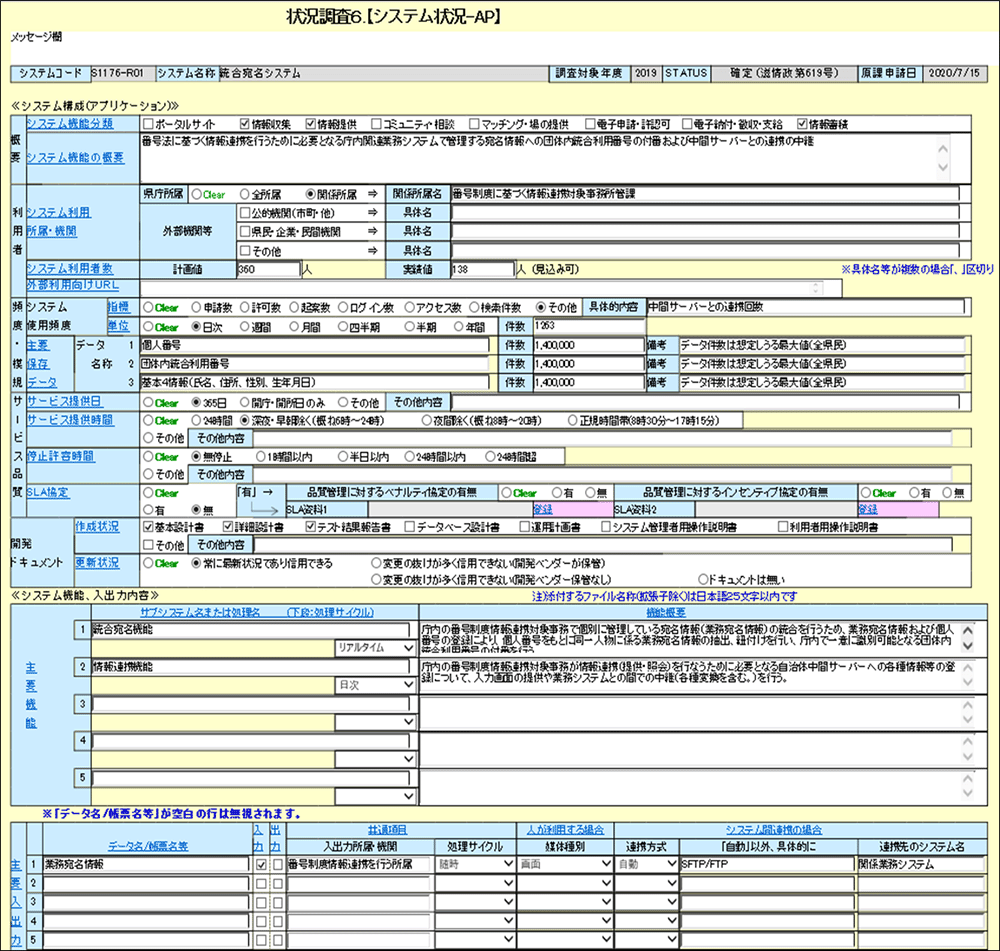Check the 県民・企業・民間機関 checkbox
This screenshot has width=1000, height=951.
pyautogui.click(x=245, y=232)
